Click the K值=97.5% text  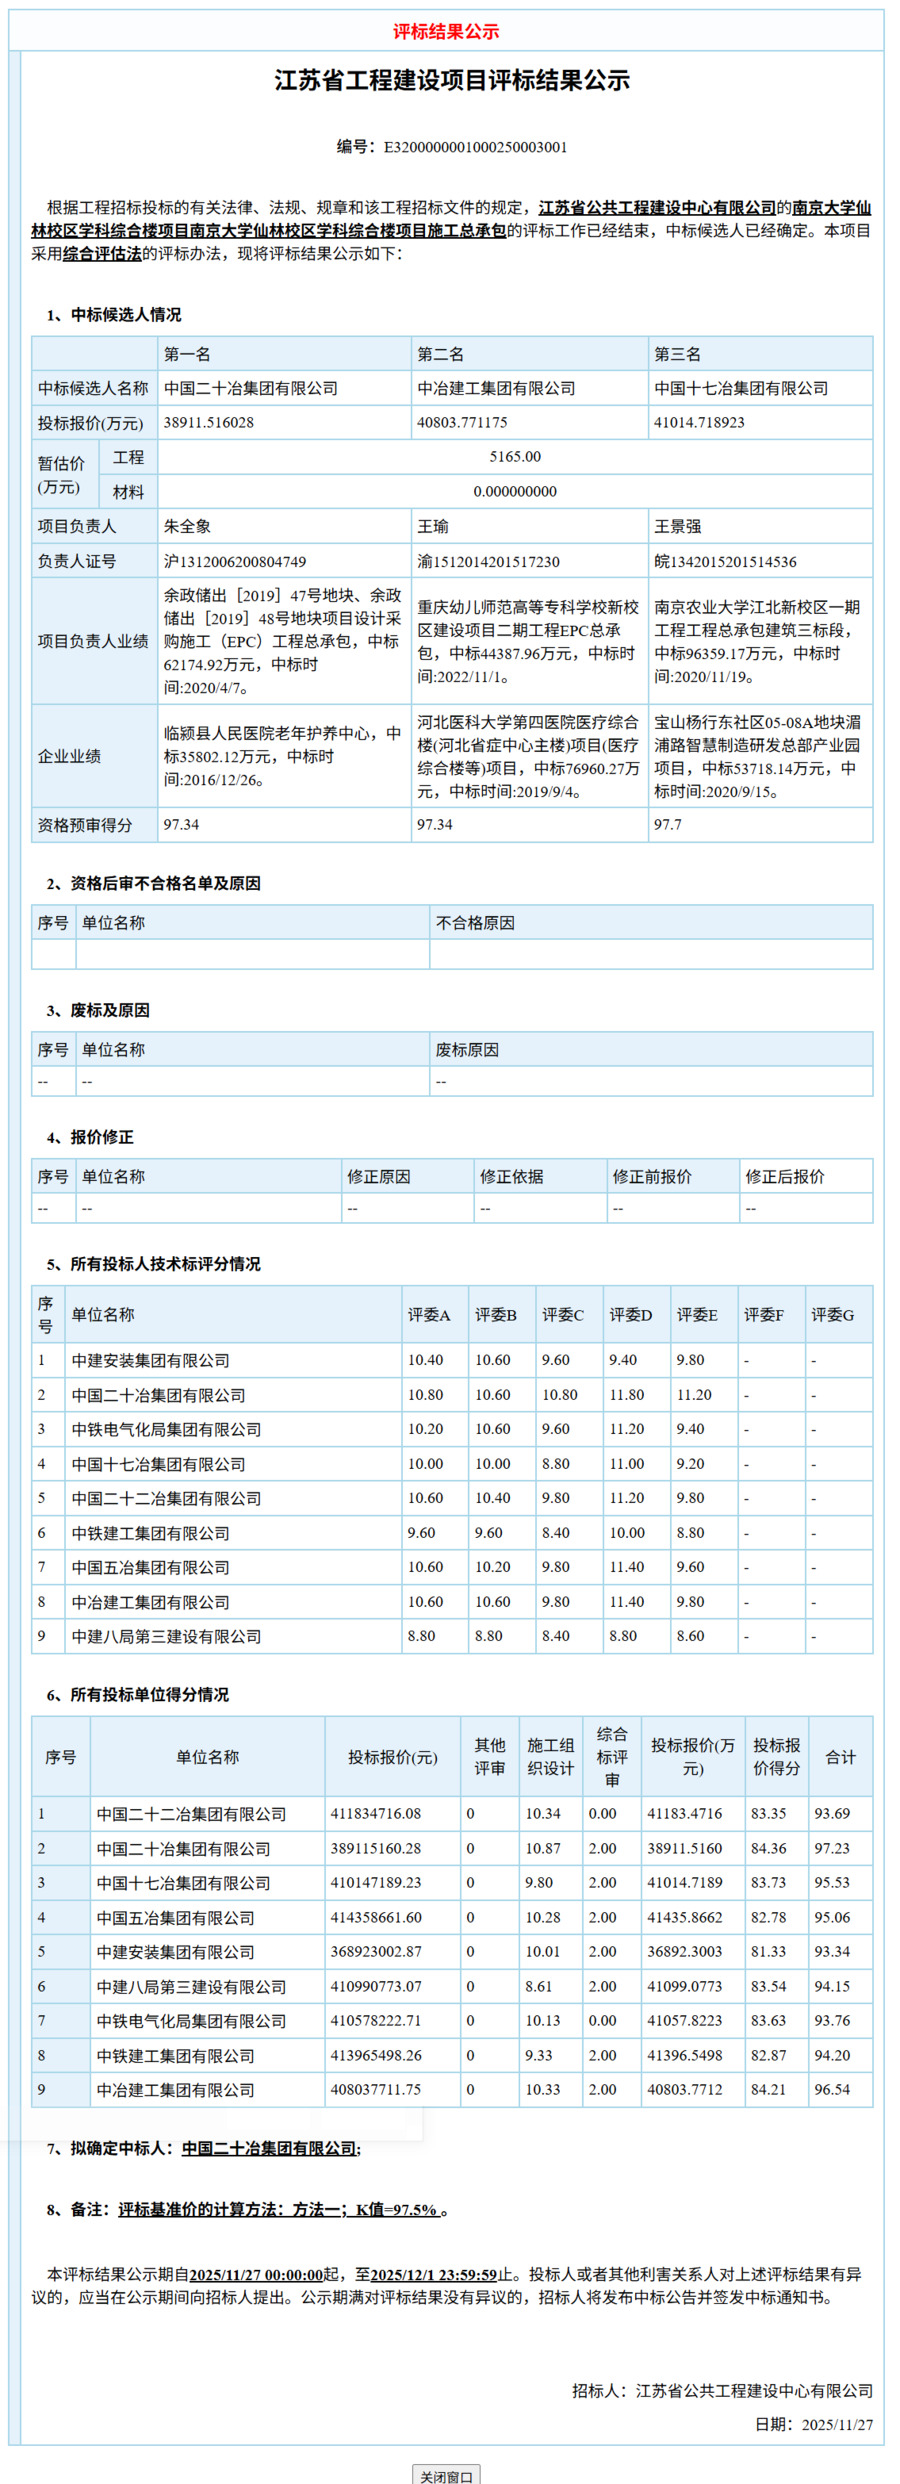click(397, 2209)
